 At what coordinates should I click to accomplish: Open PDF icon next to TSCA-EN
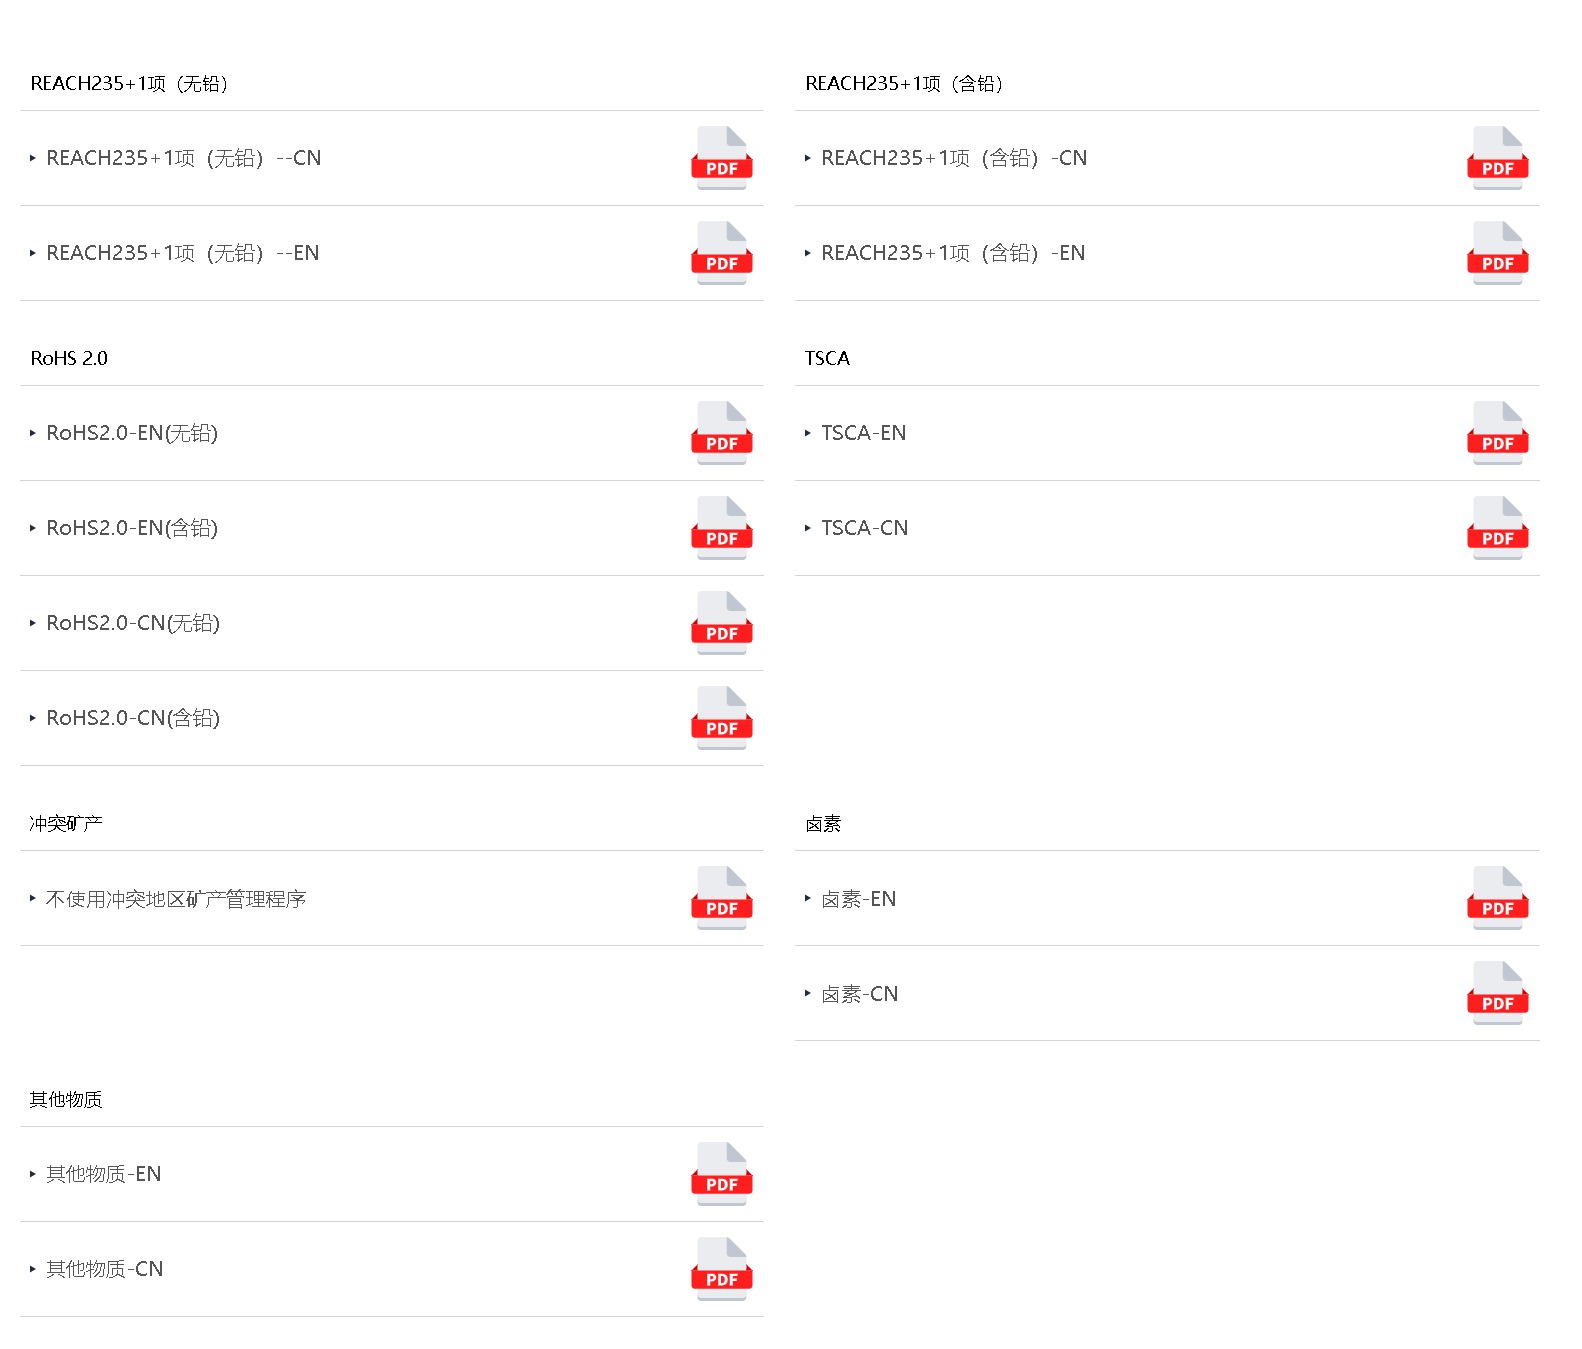click(1497, 433)
